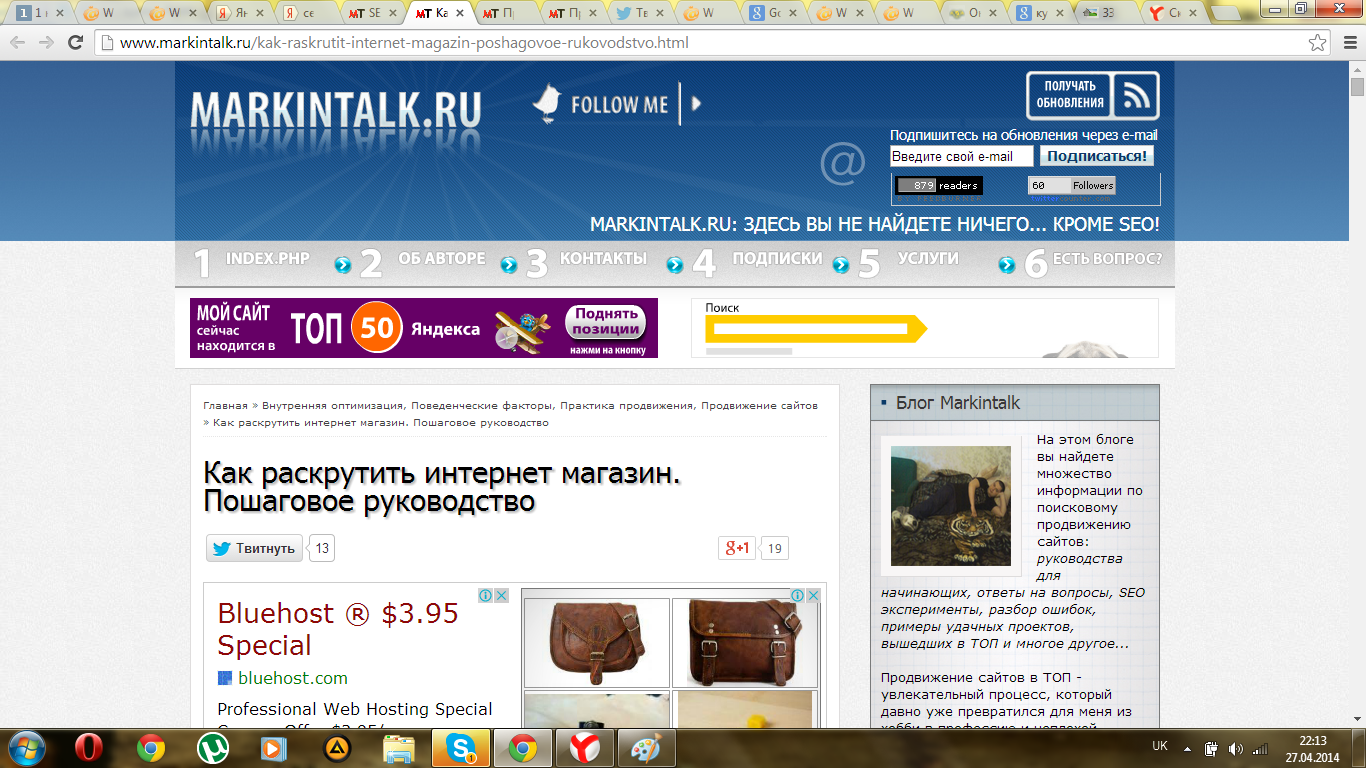Viewport: 1366px width, 768px height.
Task: Click the 'ПОЛУЧАТЬ ОБНОВЛЕНИЯ' button
Action: coord(1070,96)
